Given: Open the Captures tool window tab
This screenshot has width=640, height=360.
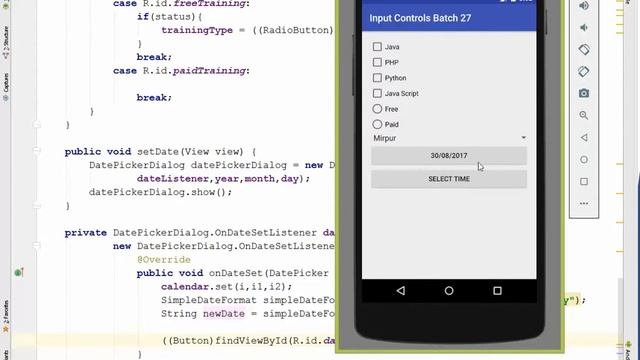Looking at the screenshot, I should click(x=6, y=87).
